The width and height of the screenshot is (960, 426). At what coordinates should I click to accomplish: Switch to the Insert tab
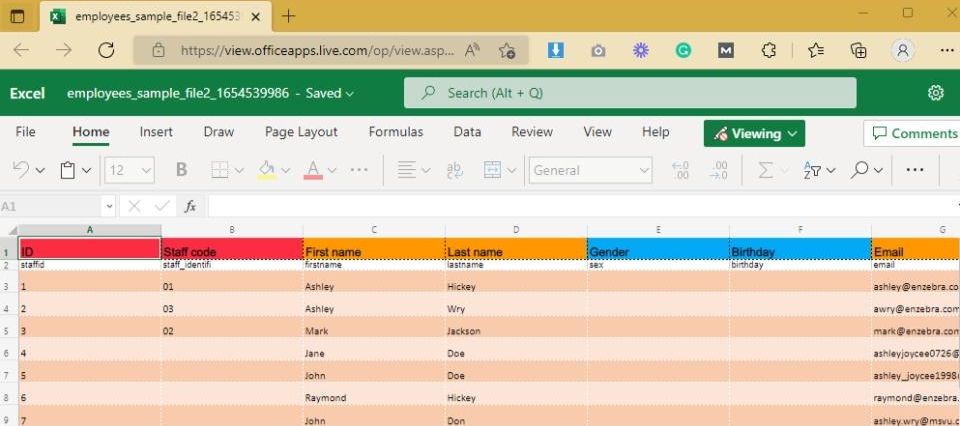156,132
